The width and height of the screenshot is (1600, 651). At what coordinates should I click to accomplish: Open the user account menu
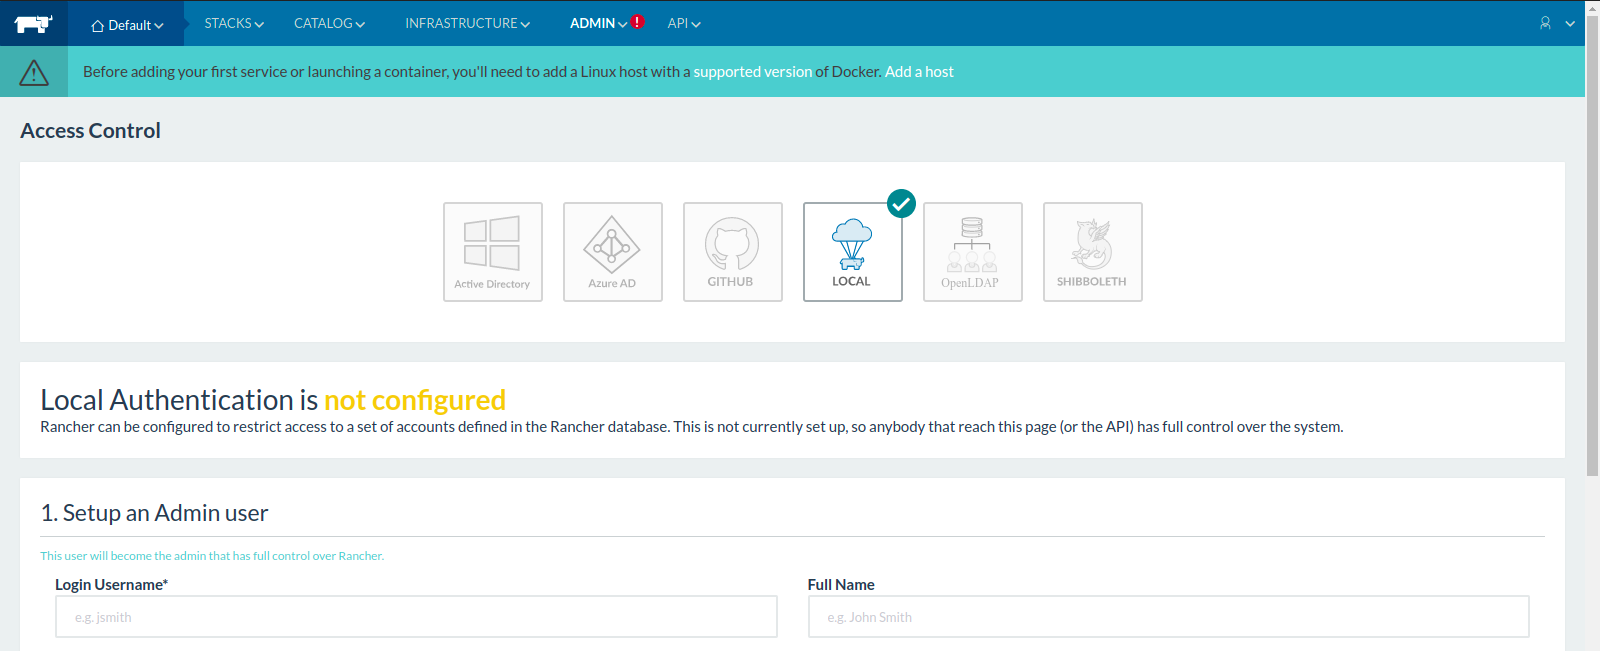(1557, 23)
